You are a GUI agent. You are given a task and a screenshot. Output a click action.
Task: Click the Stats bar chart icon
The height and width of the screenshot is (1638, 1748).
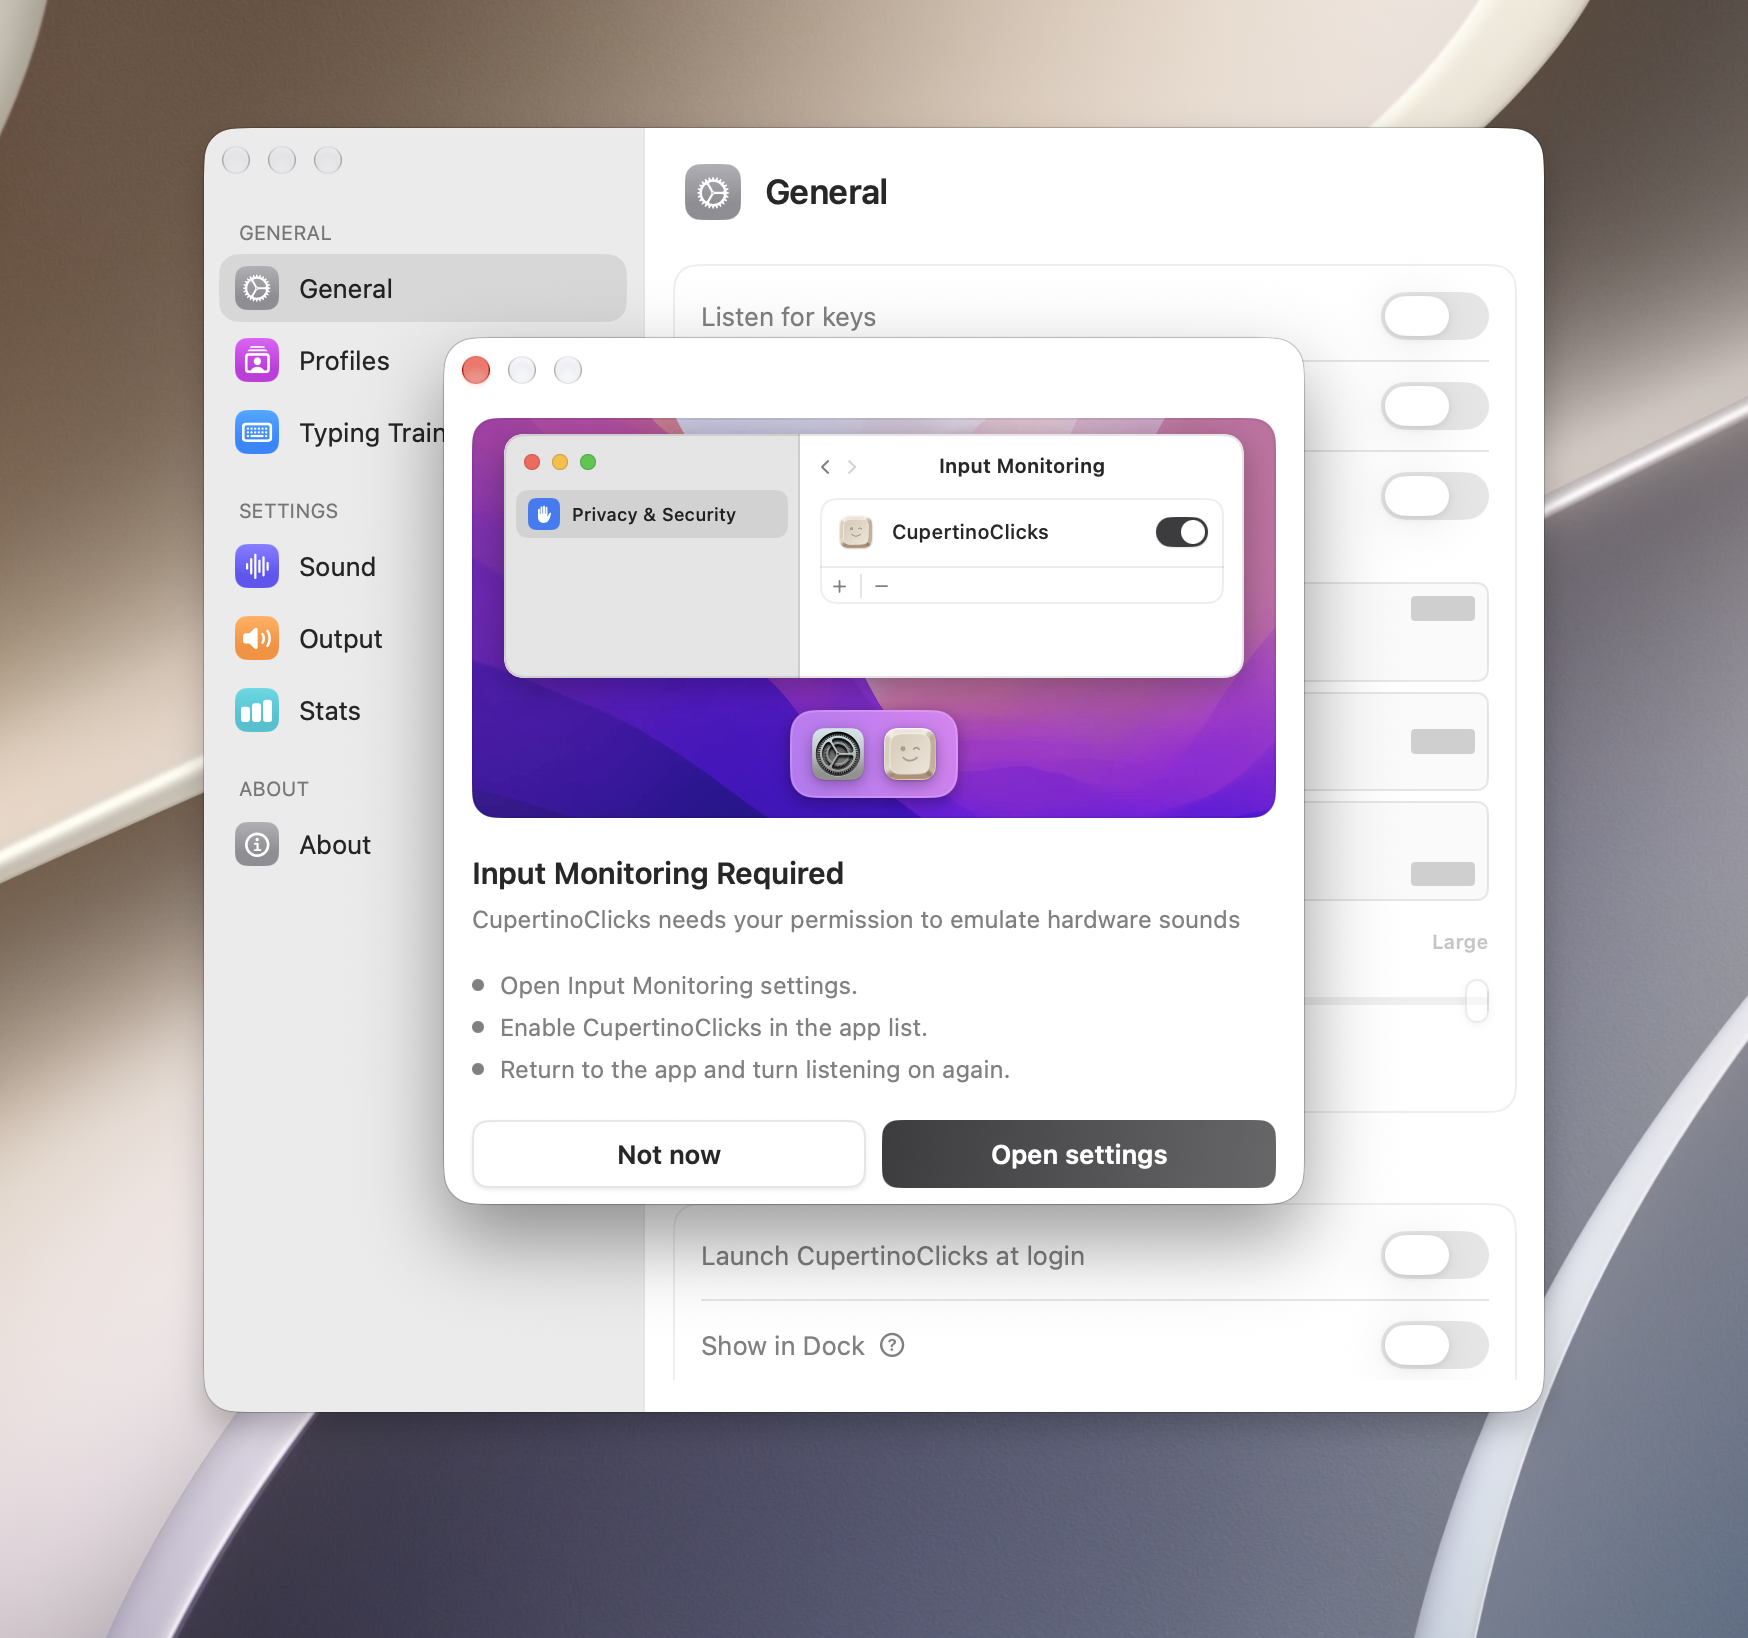click(x=257, y=711)
